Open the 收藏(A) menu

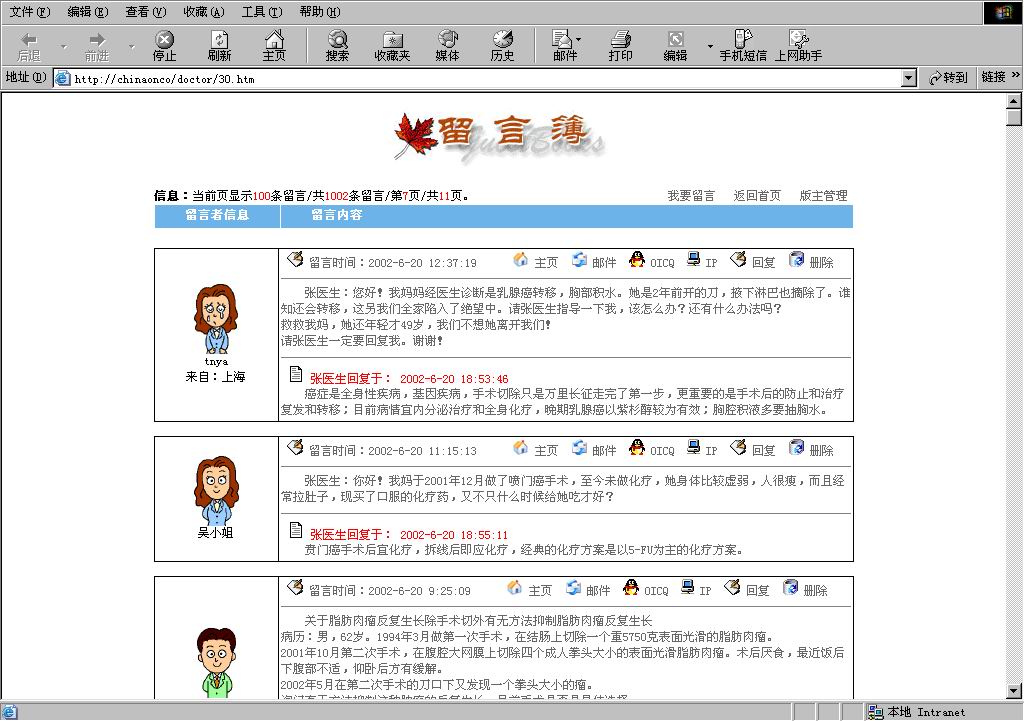204,12
